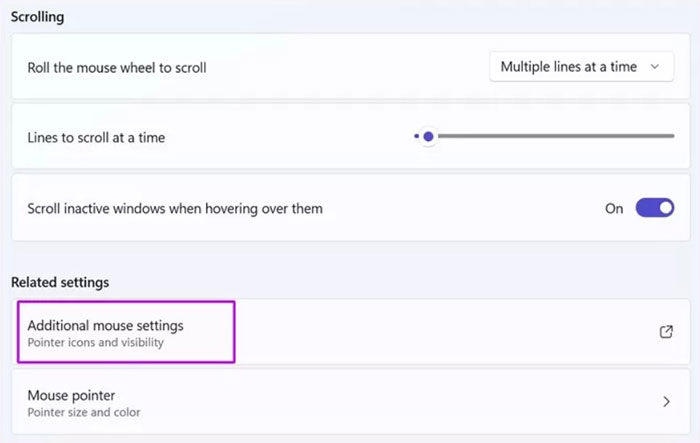Image resolution: width=700 pixels, height=443 pixels.
Task: Click the Pointer icons and visibility subtitle
Action: 95,343
